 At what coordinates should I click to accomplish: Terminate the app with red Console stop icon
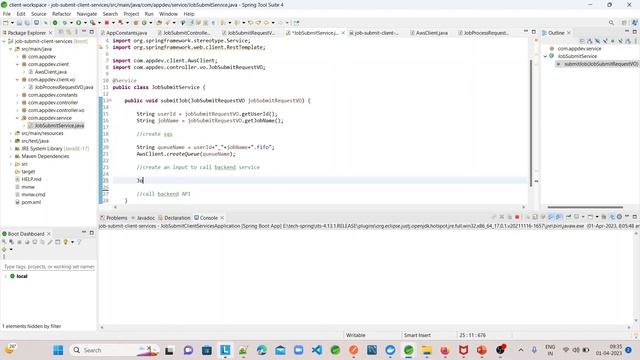(x=517, y=217)
